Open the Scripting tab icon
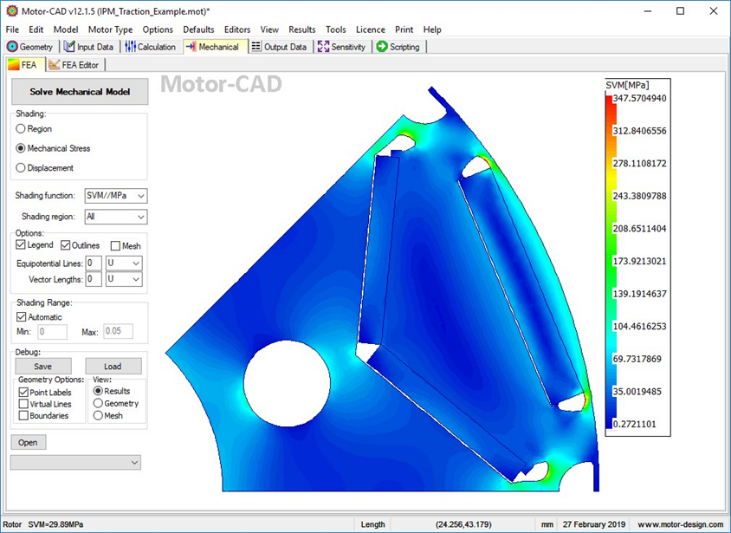 pyautogui.click(x=382, y=47)
